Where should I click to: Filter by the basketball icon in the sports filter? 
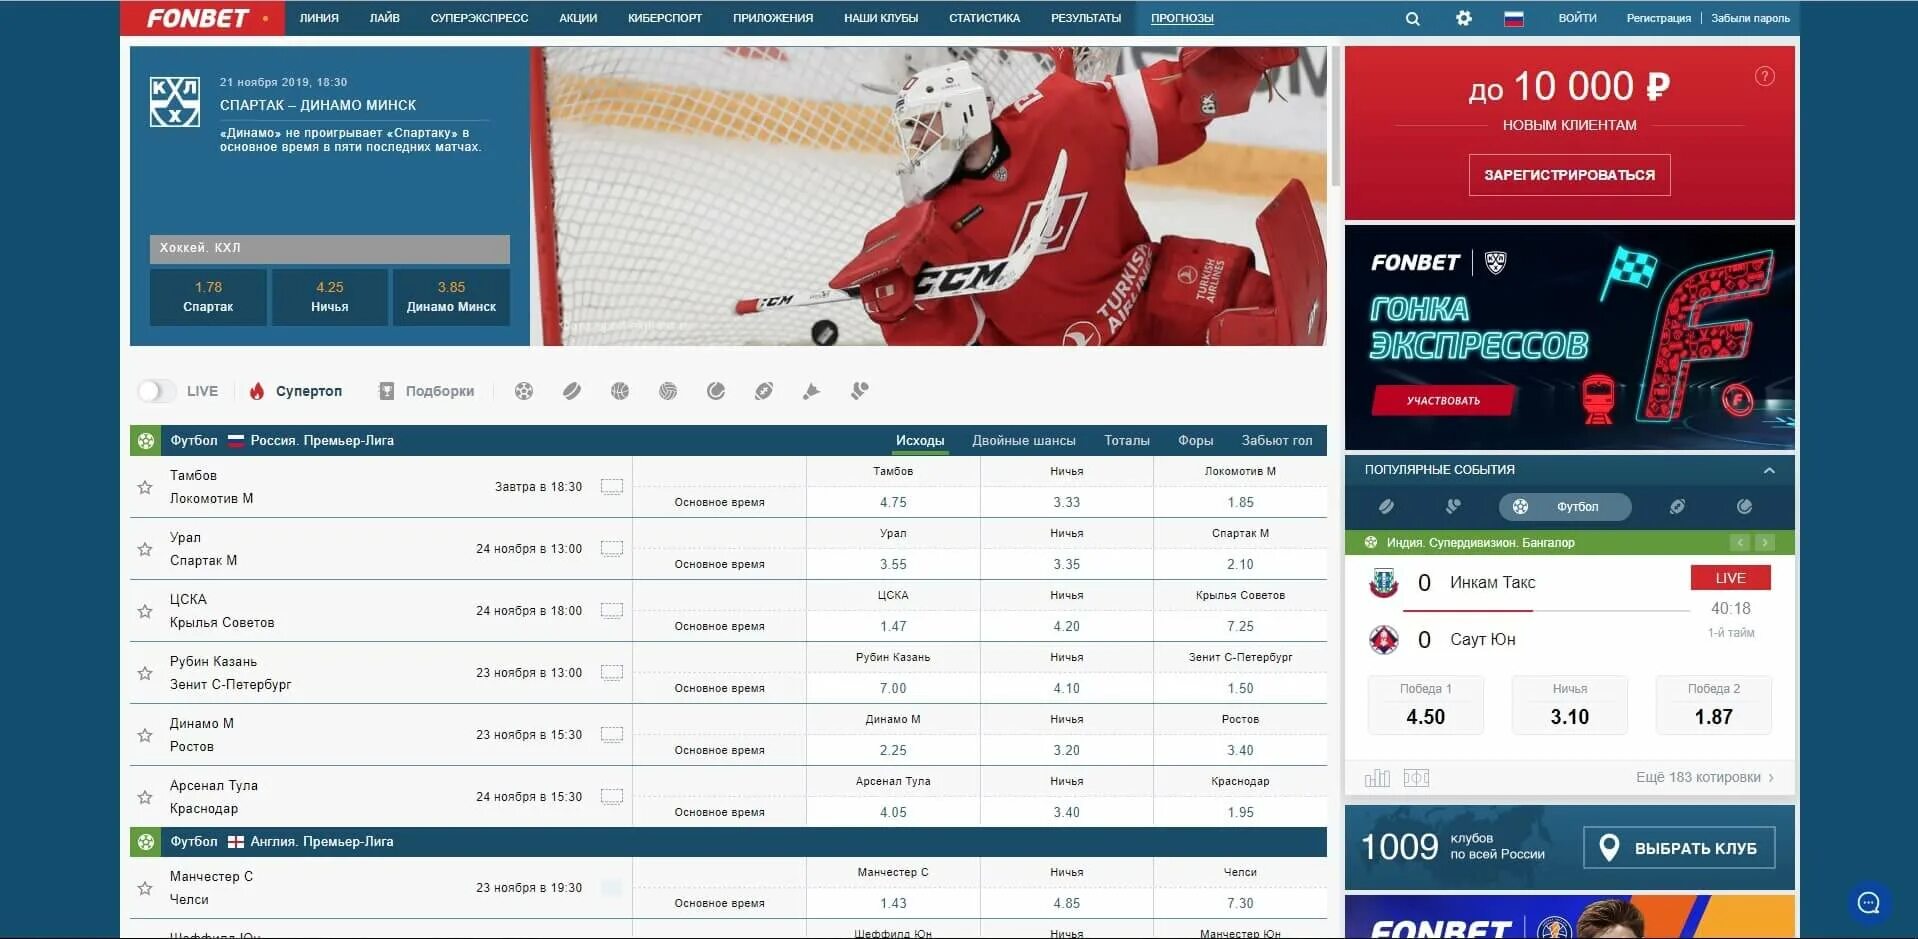point(620,391)
